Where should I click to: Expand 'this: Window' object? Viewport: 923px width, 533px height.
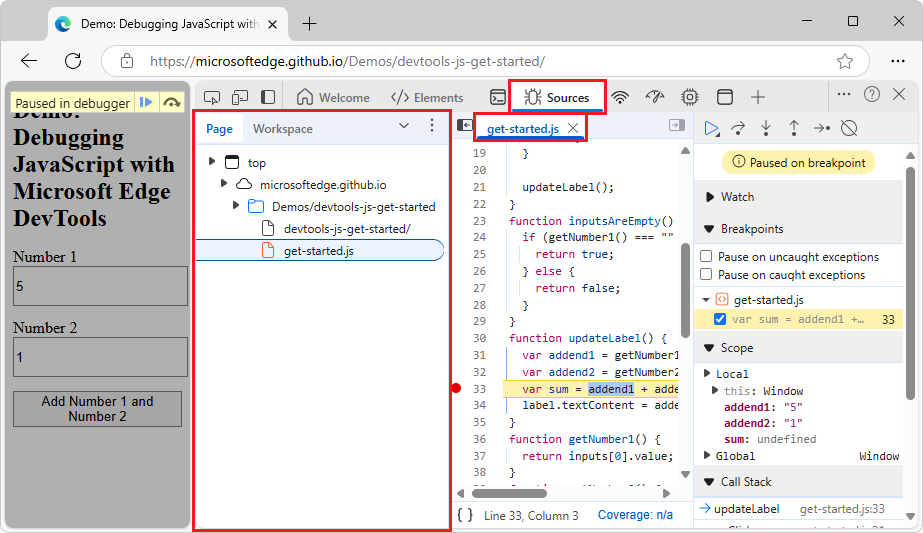715,390
